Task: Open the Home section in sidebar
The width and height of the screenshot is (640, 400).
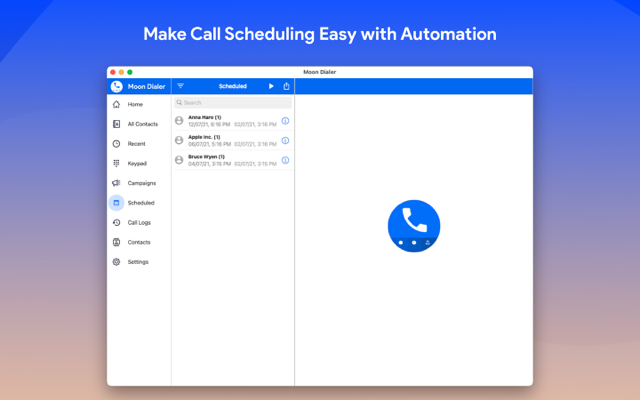Action: (134, 104)
